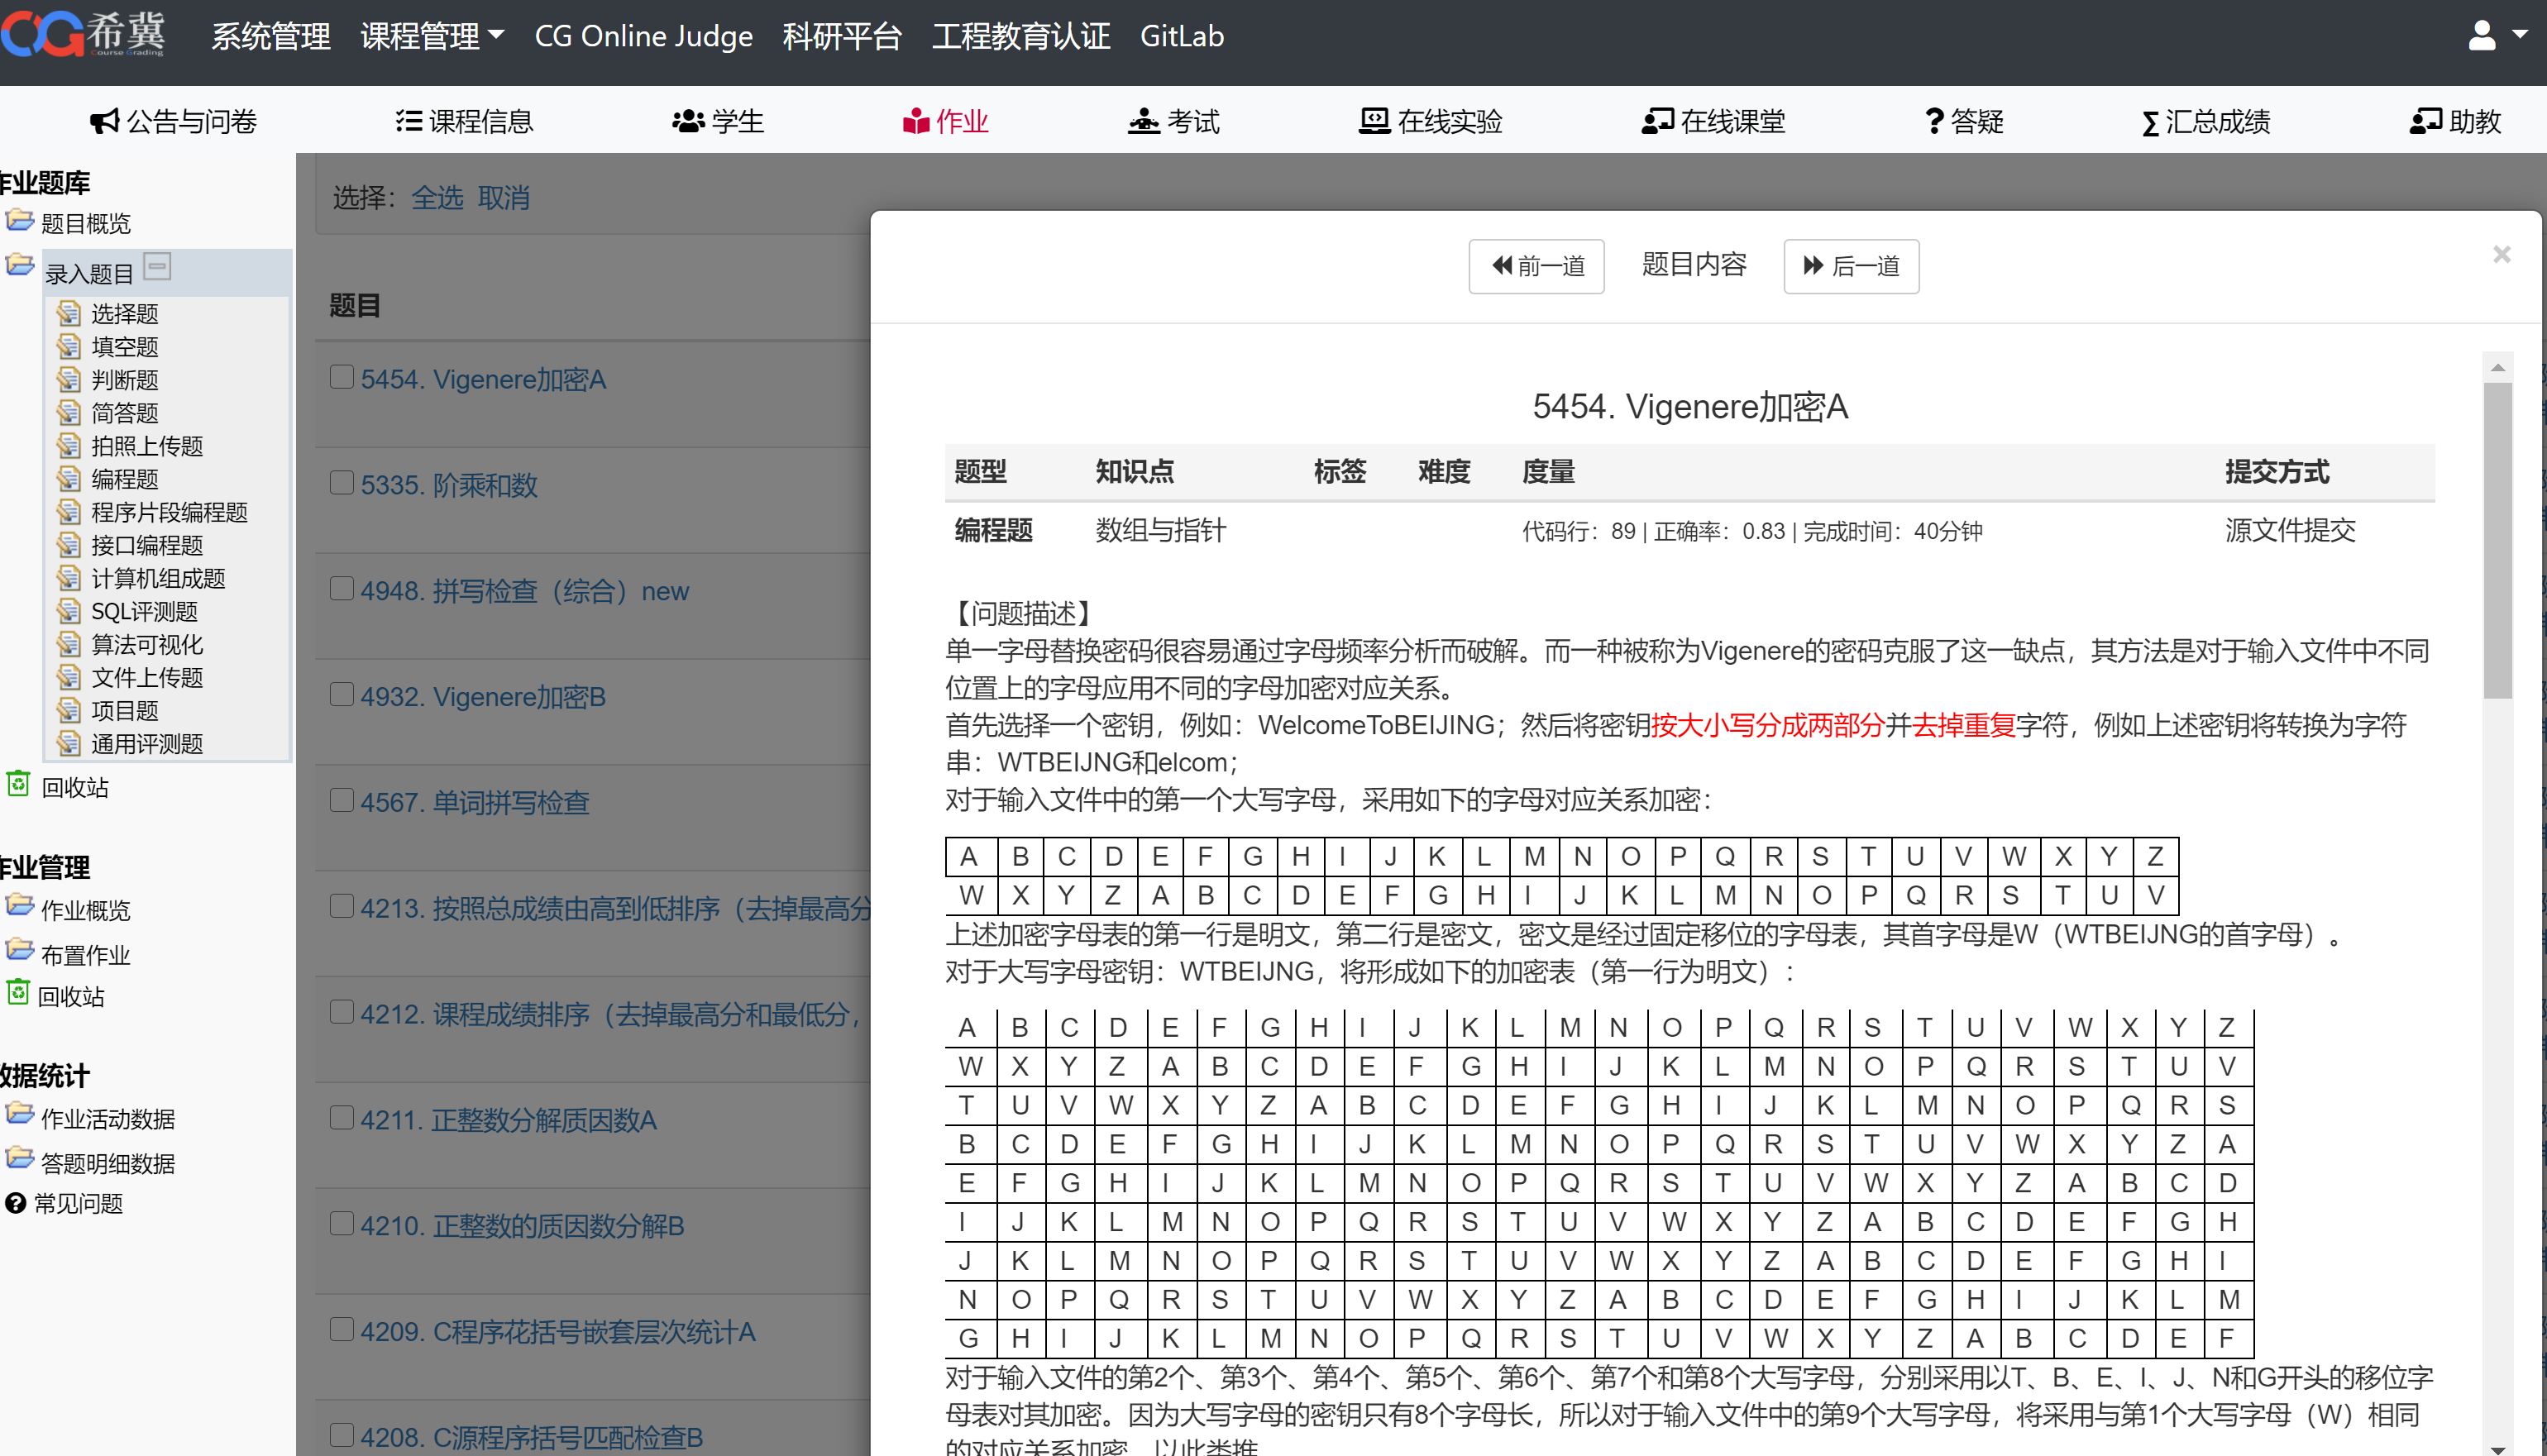
Task: Select 项目题 in the question type tree
Action: coord(125,710)
